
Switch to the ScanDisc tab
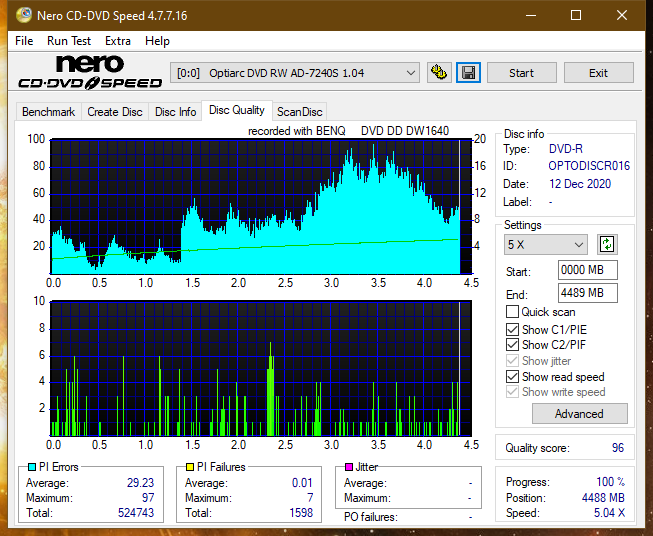pos(299,112)
